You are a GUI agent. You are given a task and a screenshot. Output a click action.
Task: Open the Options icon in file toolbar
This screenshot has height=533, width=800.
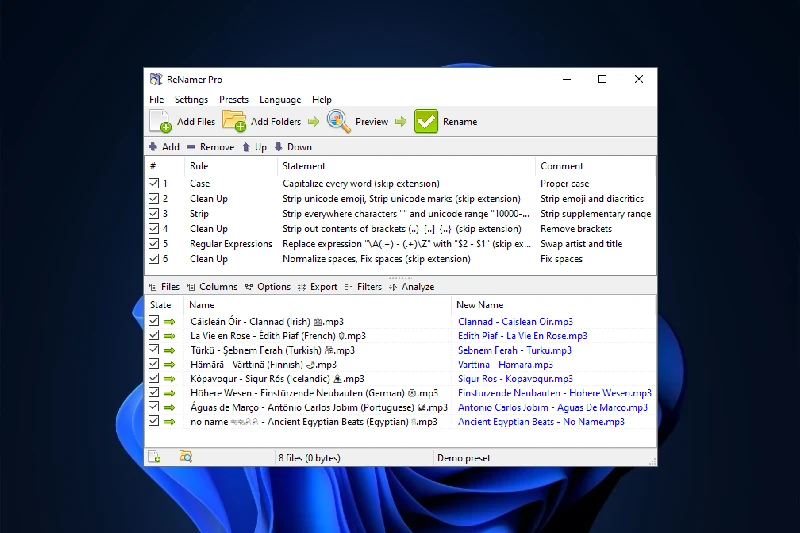(248, 287)
